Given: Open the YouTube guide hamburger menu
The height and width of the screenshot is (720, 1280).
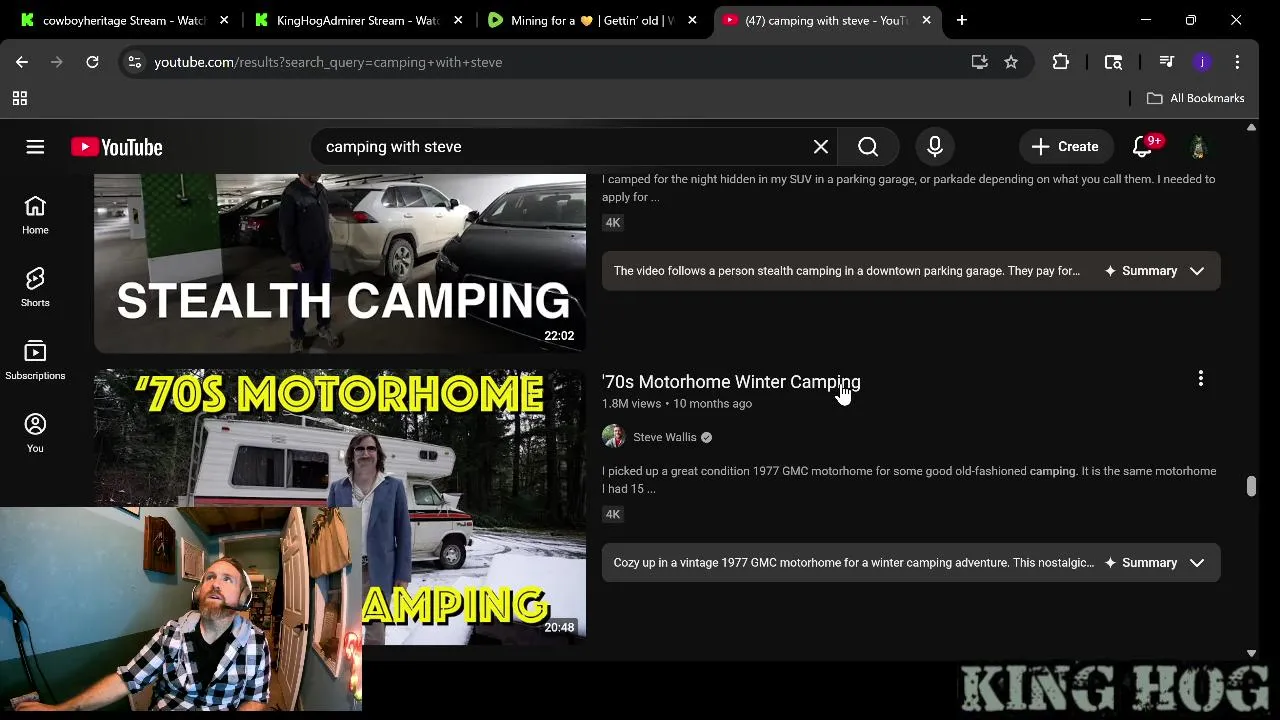Looking at the screenshot, I should pyautogui.click(x=35, y=147).
